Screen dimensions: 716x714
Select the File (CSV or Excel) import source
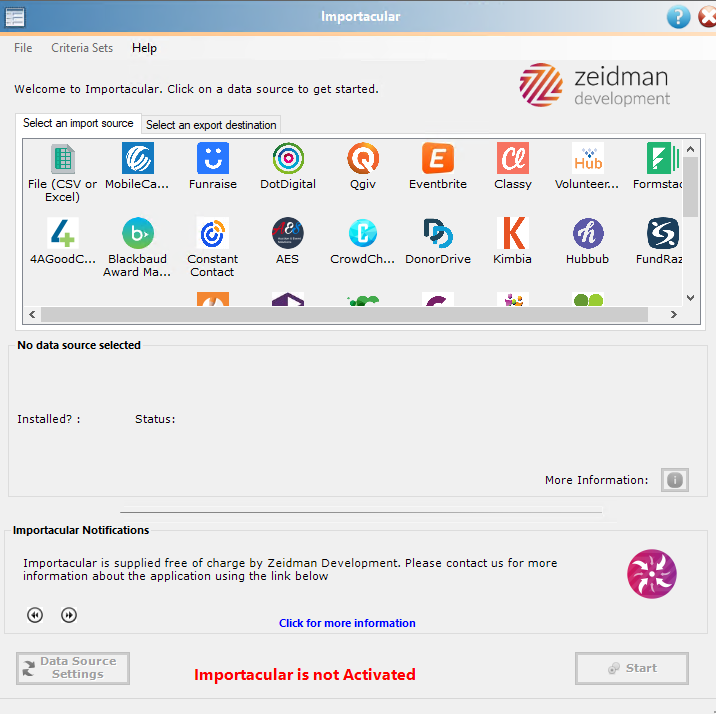pyautogui.click(x=63, y=173)
